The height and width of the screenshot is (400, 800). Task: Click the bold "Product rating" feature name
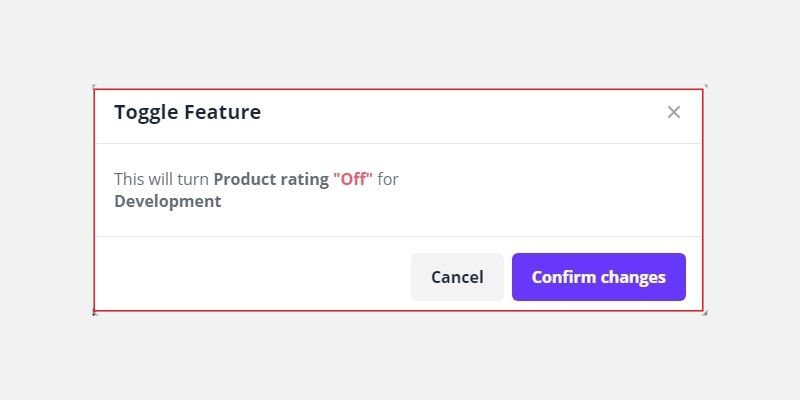pos(271,180)
